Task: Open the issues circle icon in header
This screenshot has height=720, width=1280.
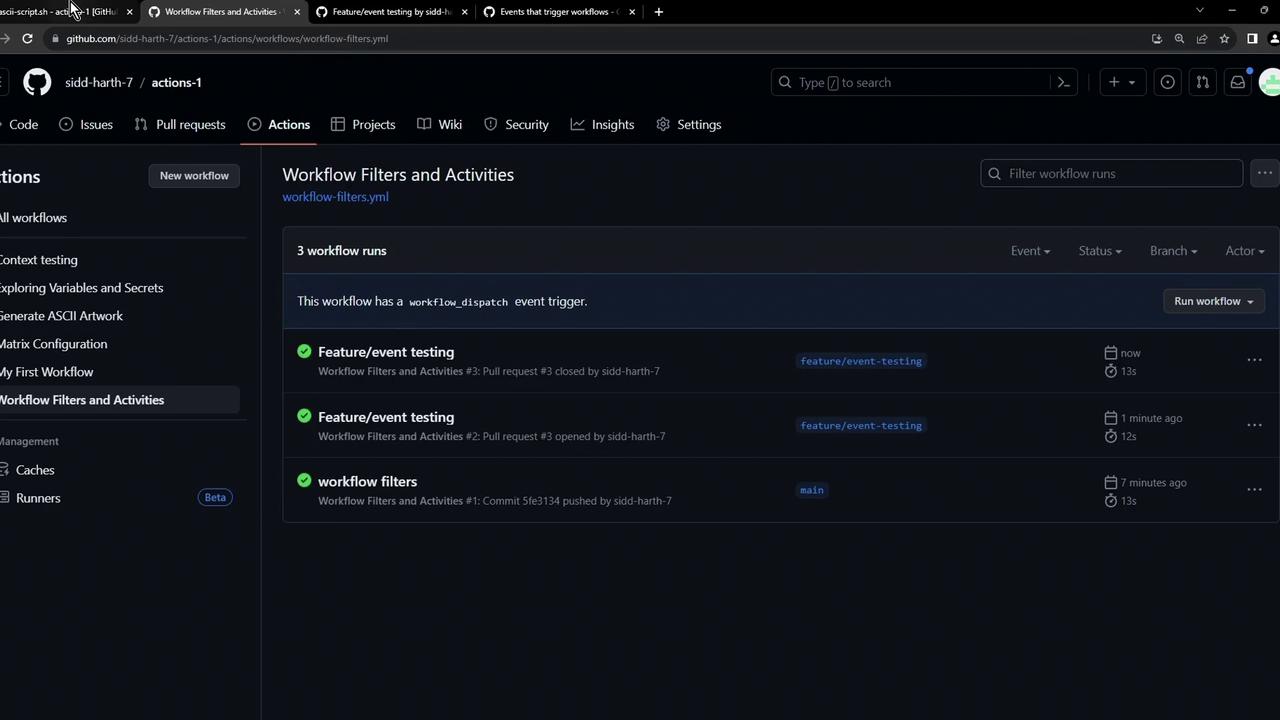Action: click(1167, 82)
